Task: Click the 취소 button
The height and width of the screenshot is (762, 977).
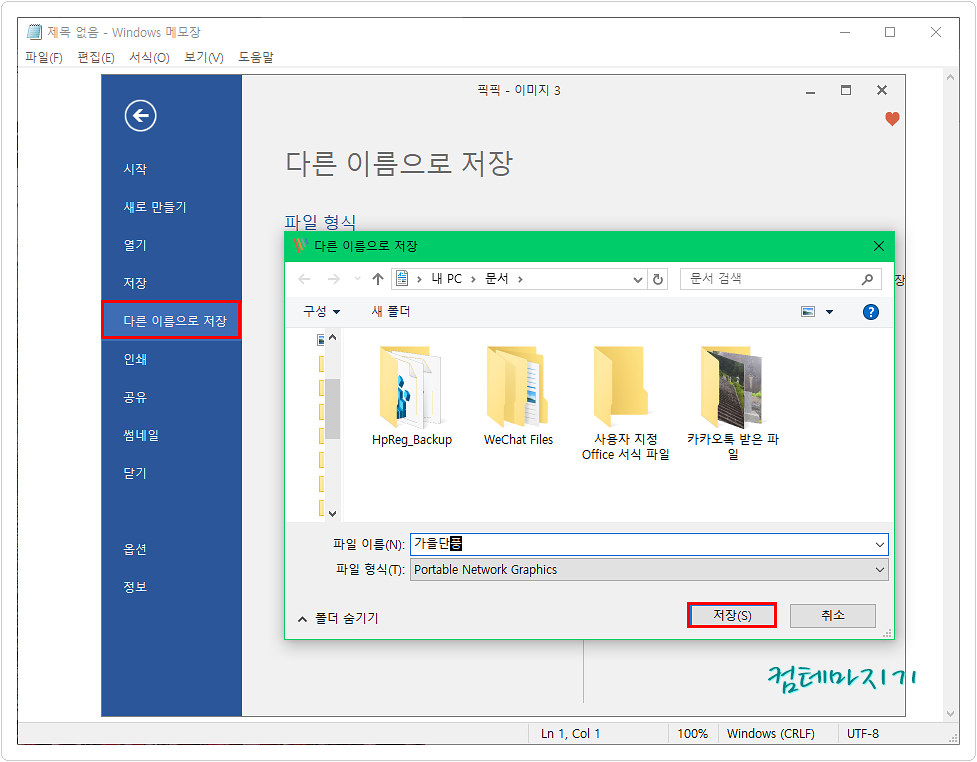Action: coord(832,616)
